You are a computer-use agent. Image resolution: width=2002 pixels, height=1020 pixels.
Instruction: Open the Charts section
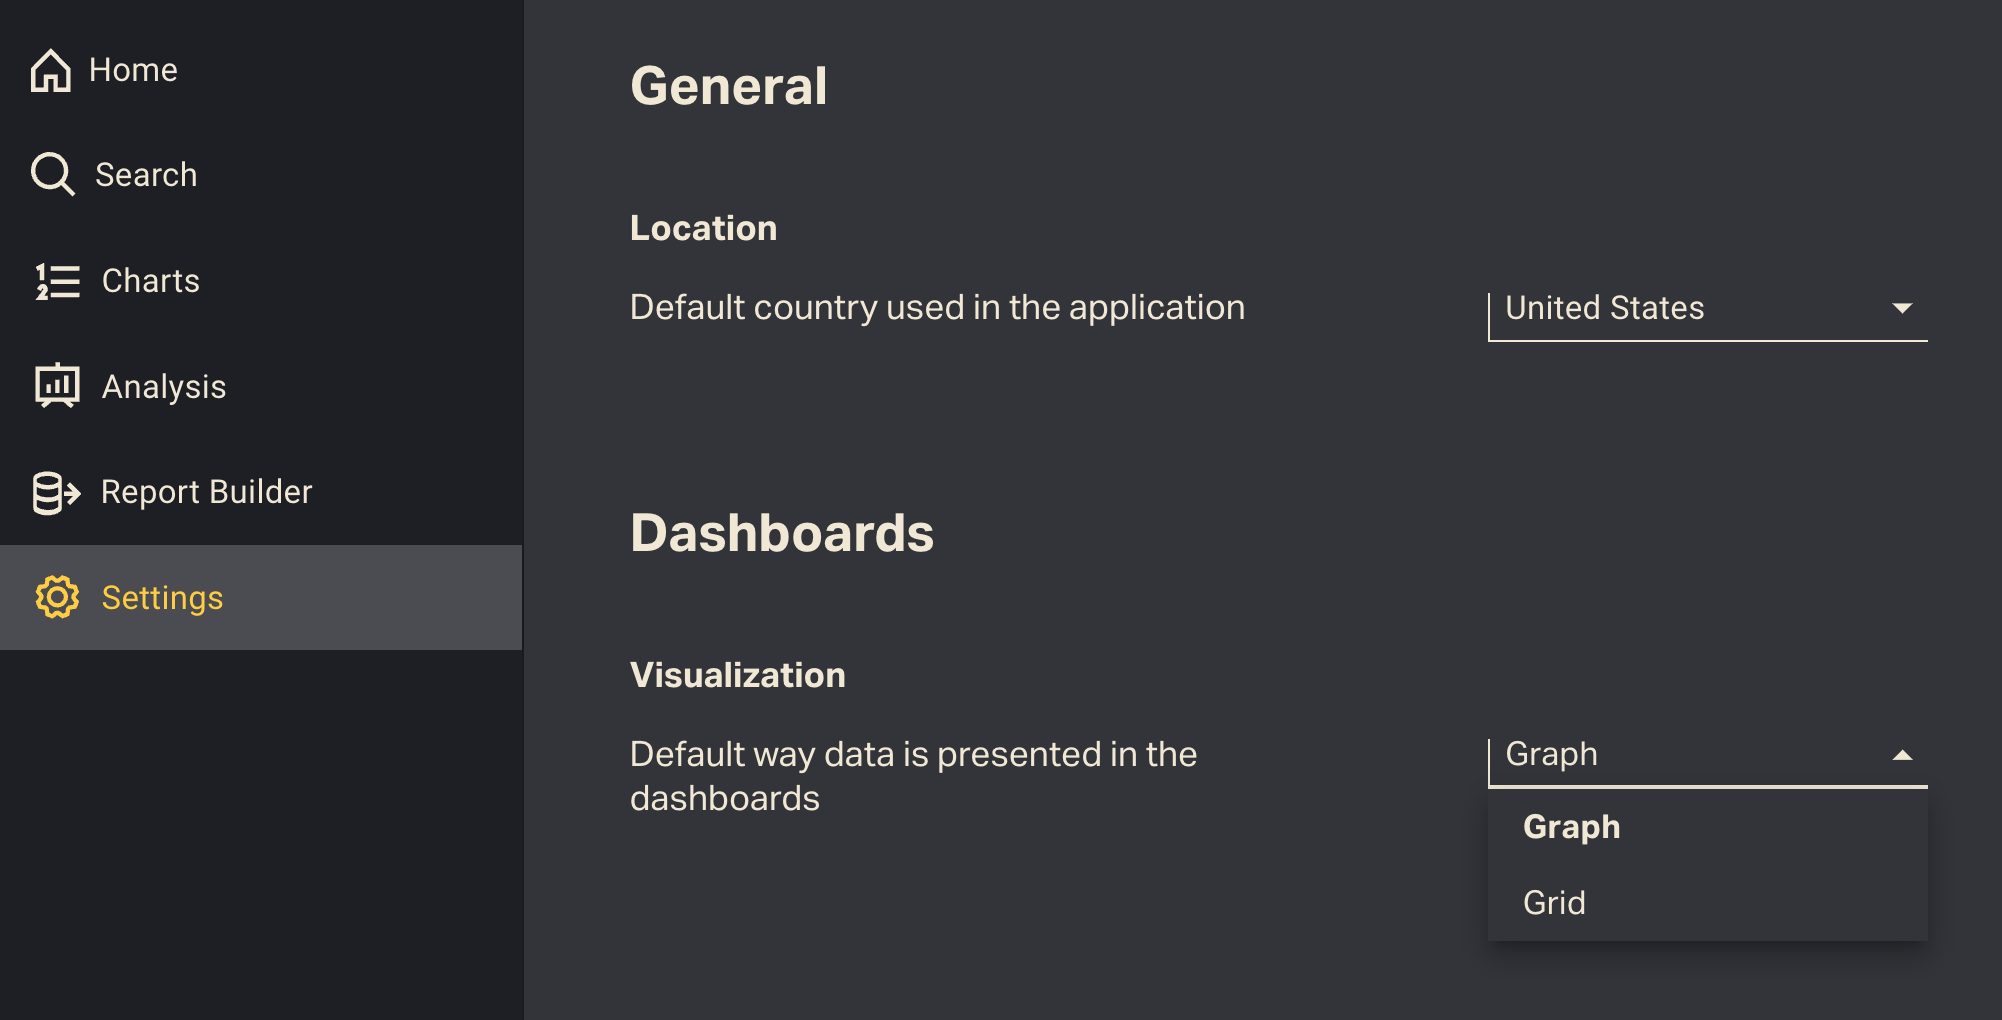coord(151,281)
